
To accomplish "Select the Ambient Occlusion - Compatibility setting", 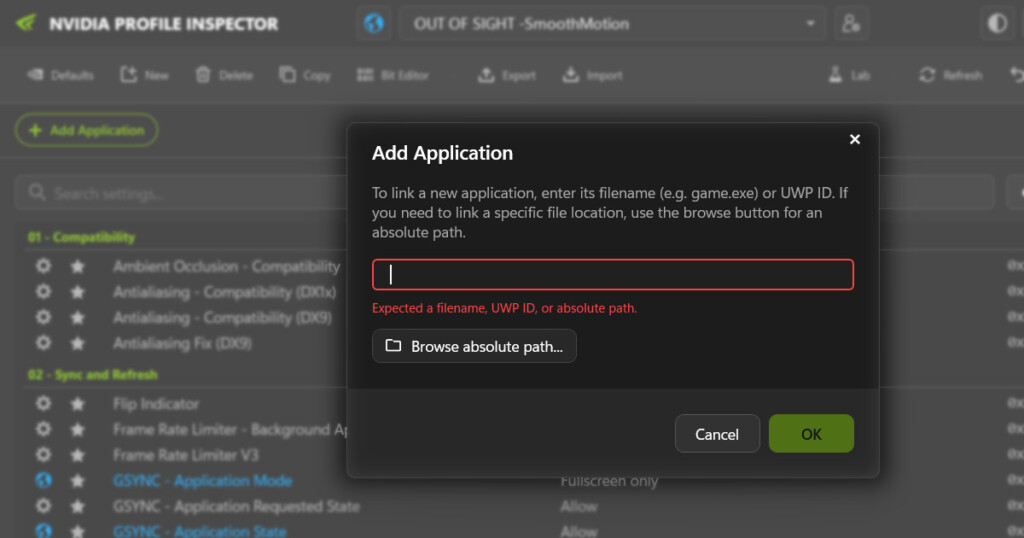I will coord(227,266).
